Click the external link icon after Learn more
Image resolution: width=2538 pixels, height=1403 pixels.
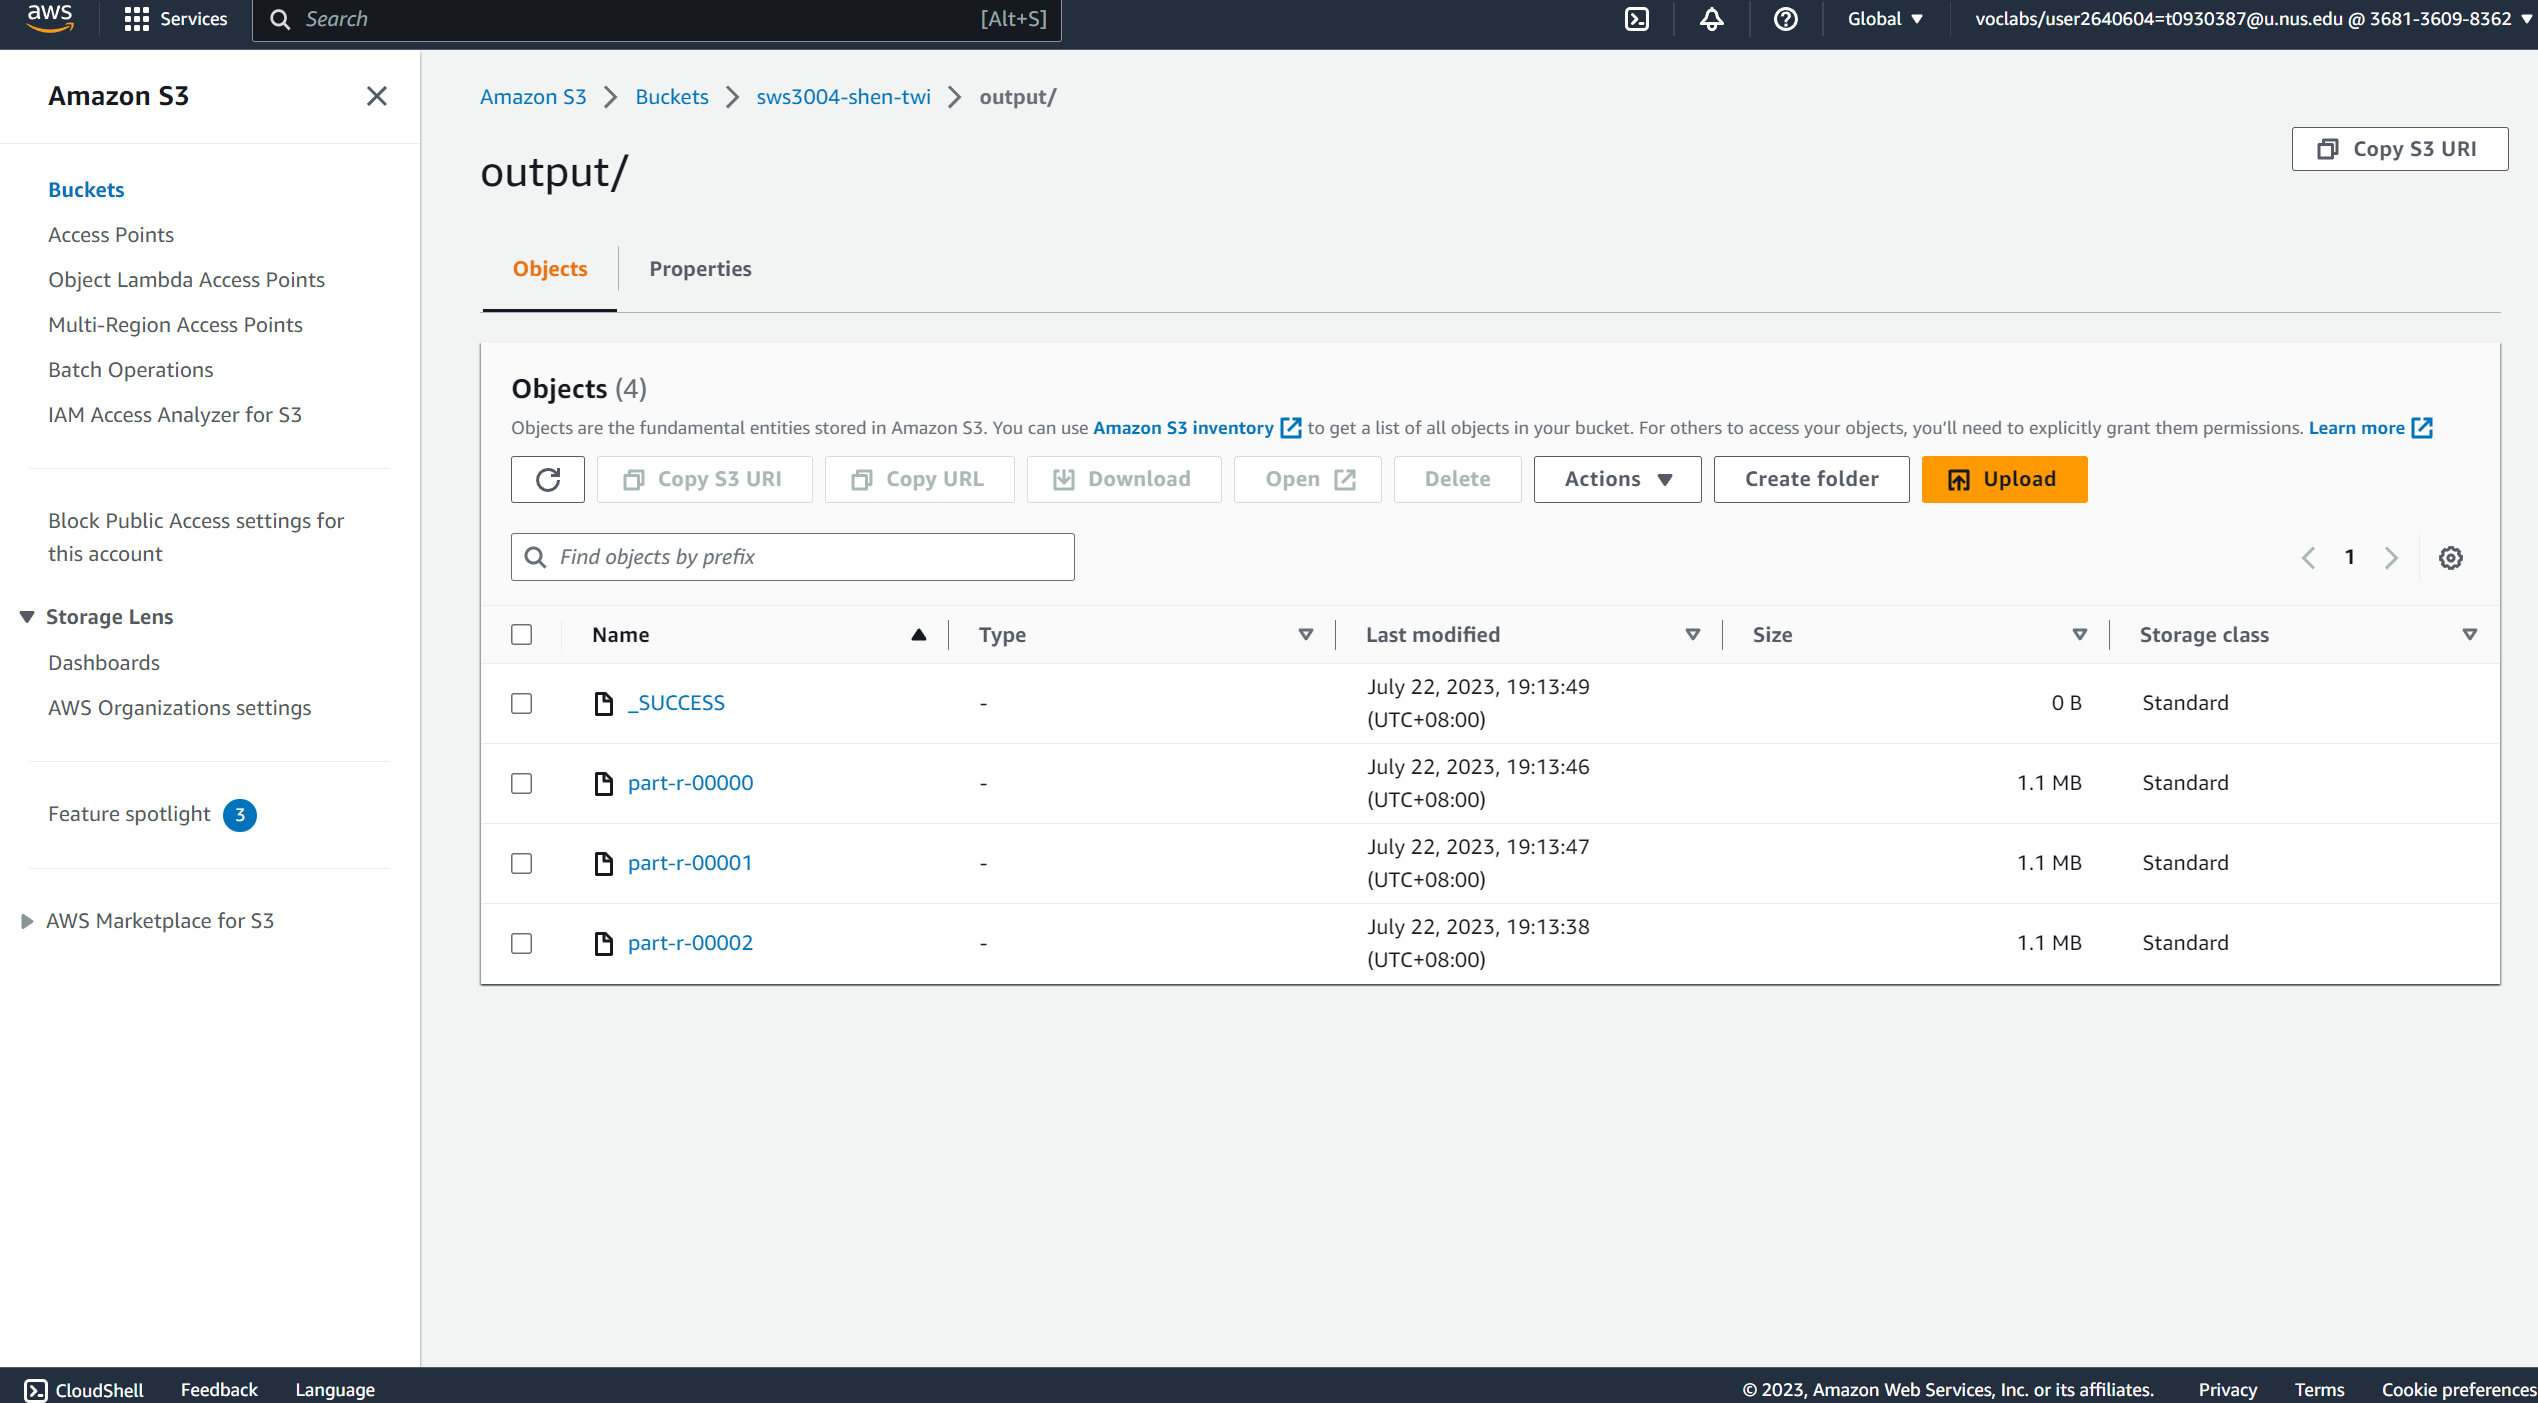click(2422, 429)
